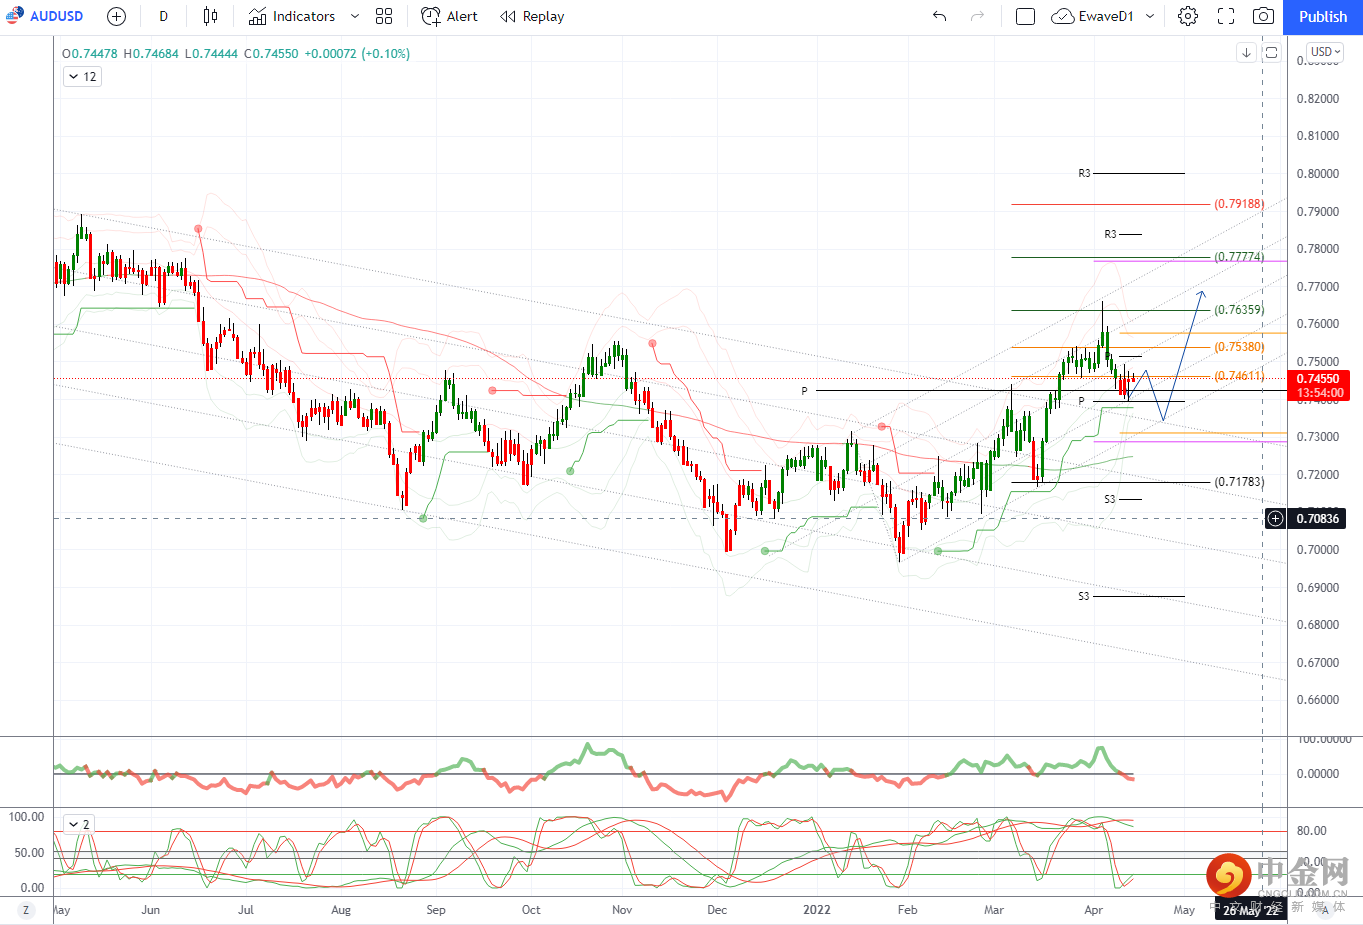Open the Indicators dialog
The width and height of the screenshot is (1363, 925).
click(292, 16)
